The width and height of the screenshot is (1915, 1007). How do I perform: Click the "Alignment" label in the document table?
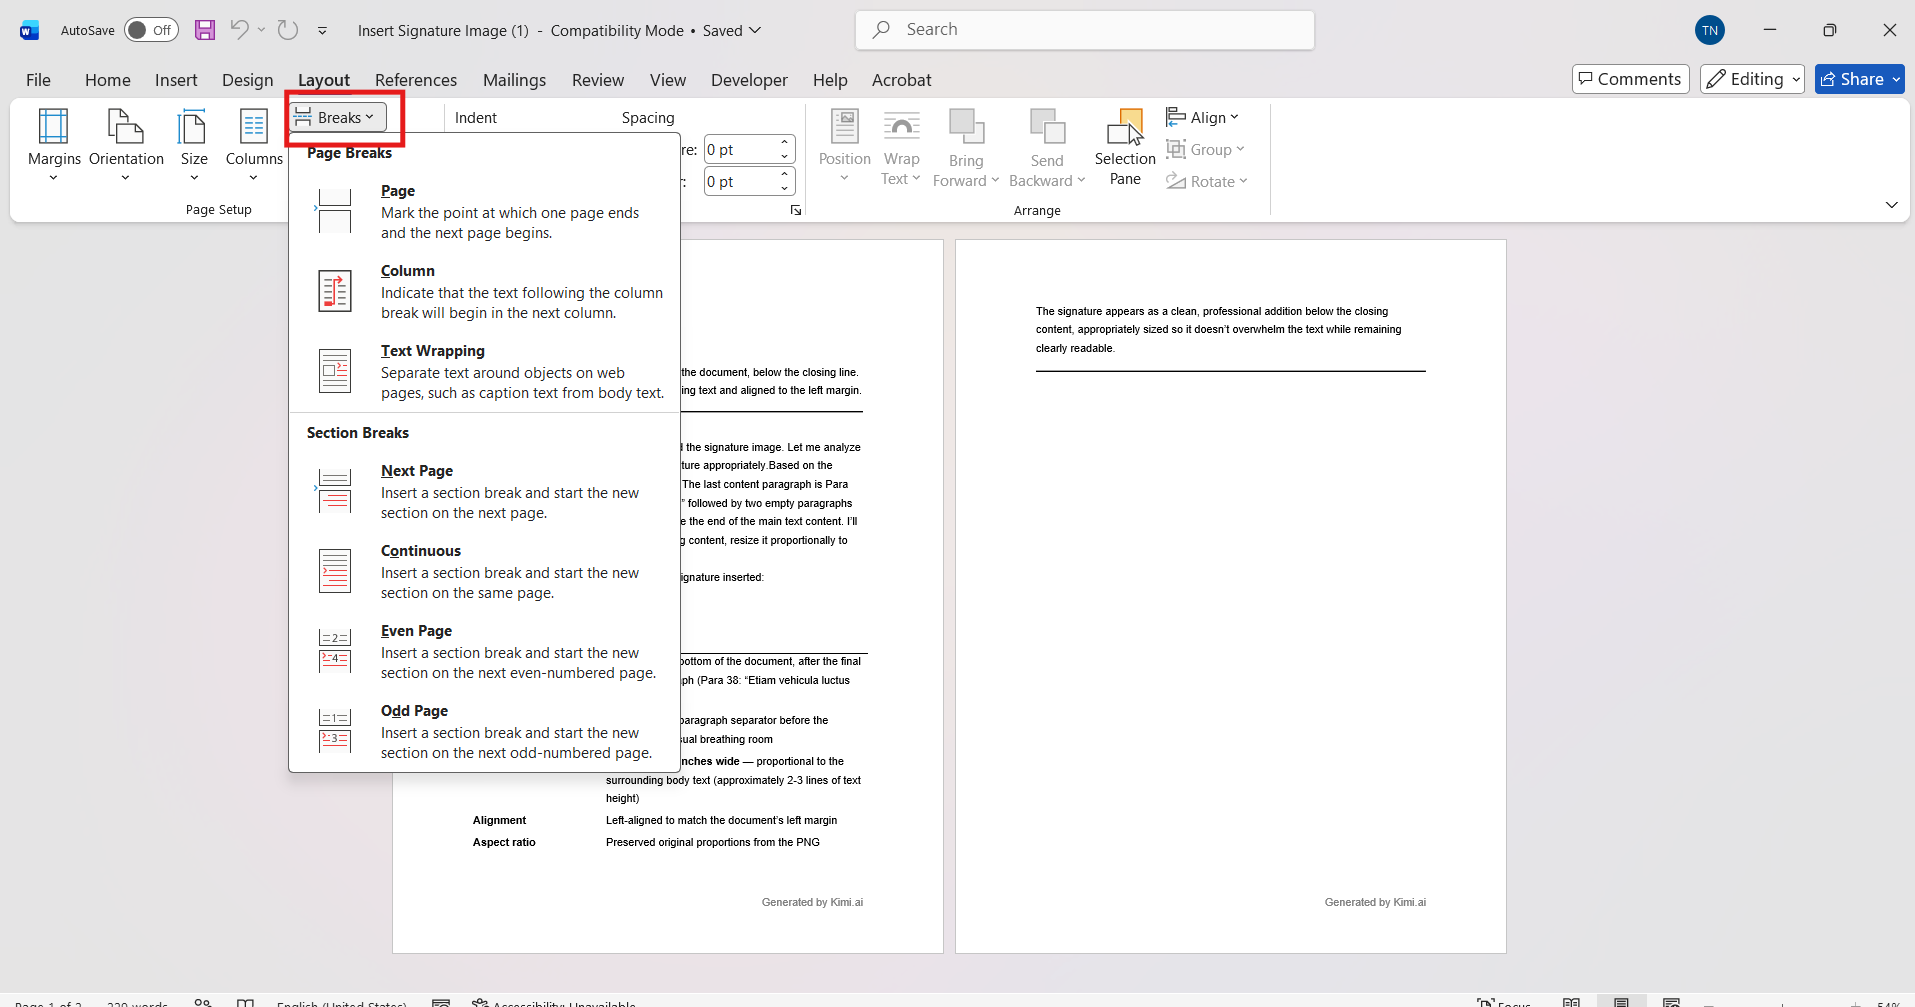point(499,820)
